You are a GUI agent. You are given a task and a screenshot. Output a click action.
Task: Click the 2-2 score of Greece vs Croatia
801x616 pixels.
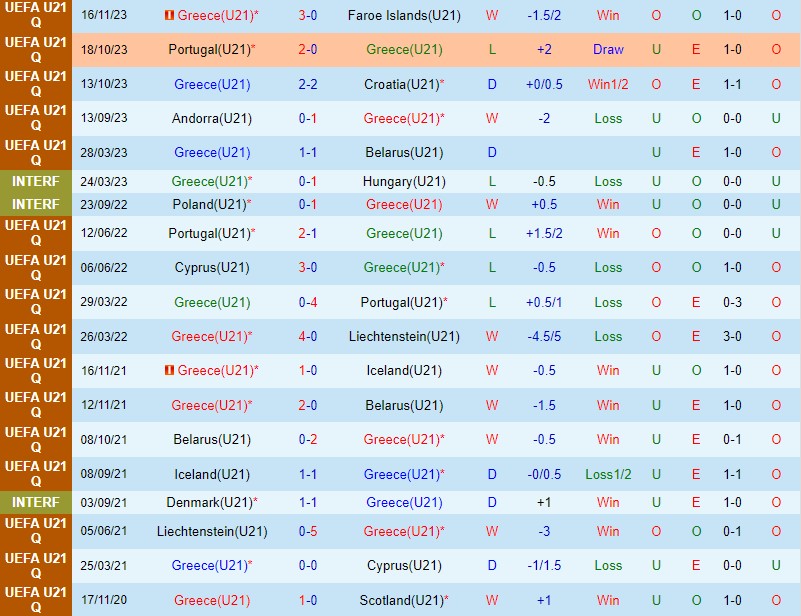(308, 84)
